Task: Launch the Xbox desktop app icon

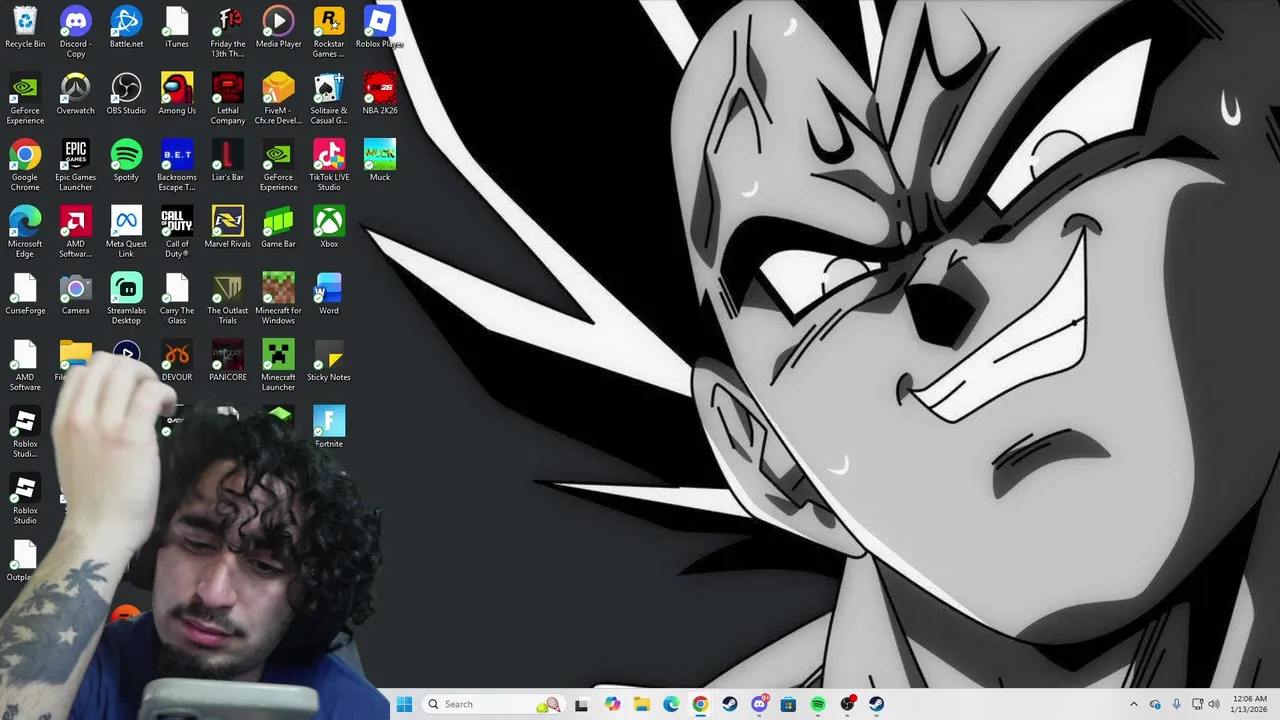Action: coord(329,228)
